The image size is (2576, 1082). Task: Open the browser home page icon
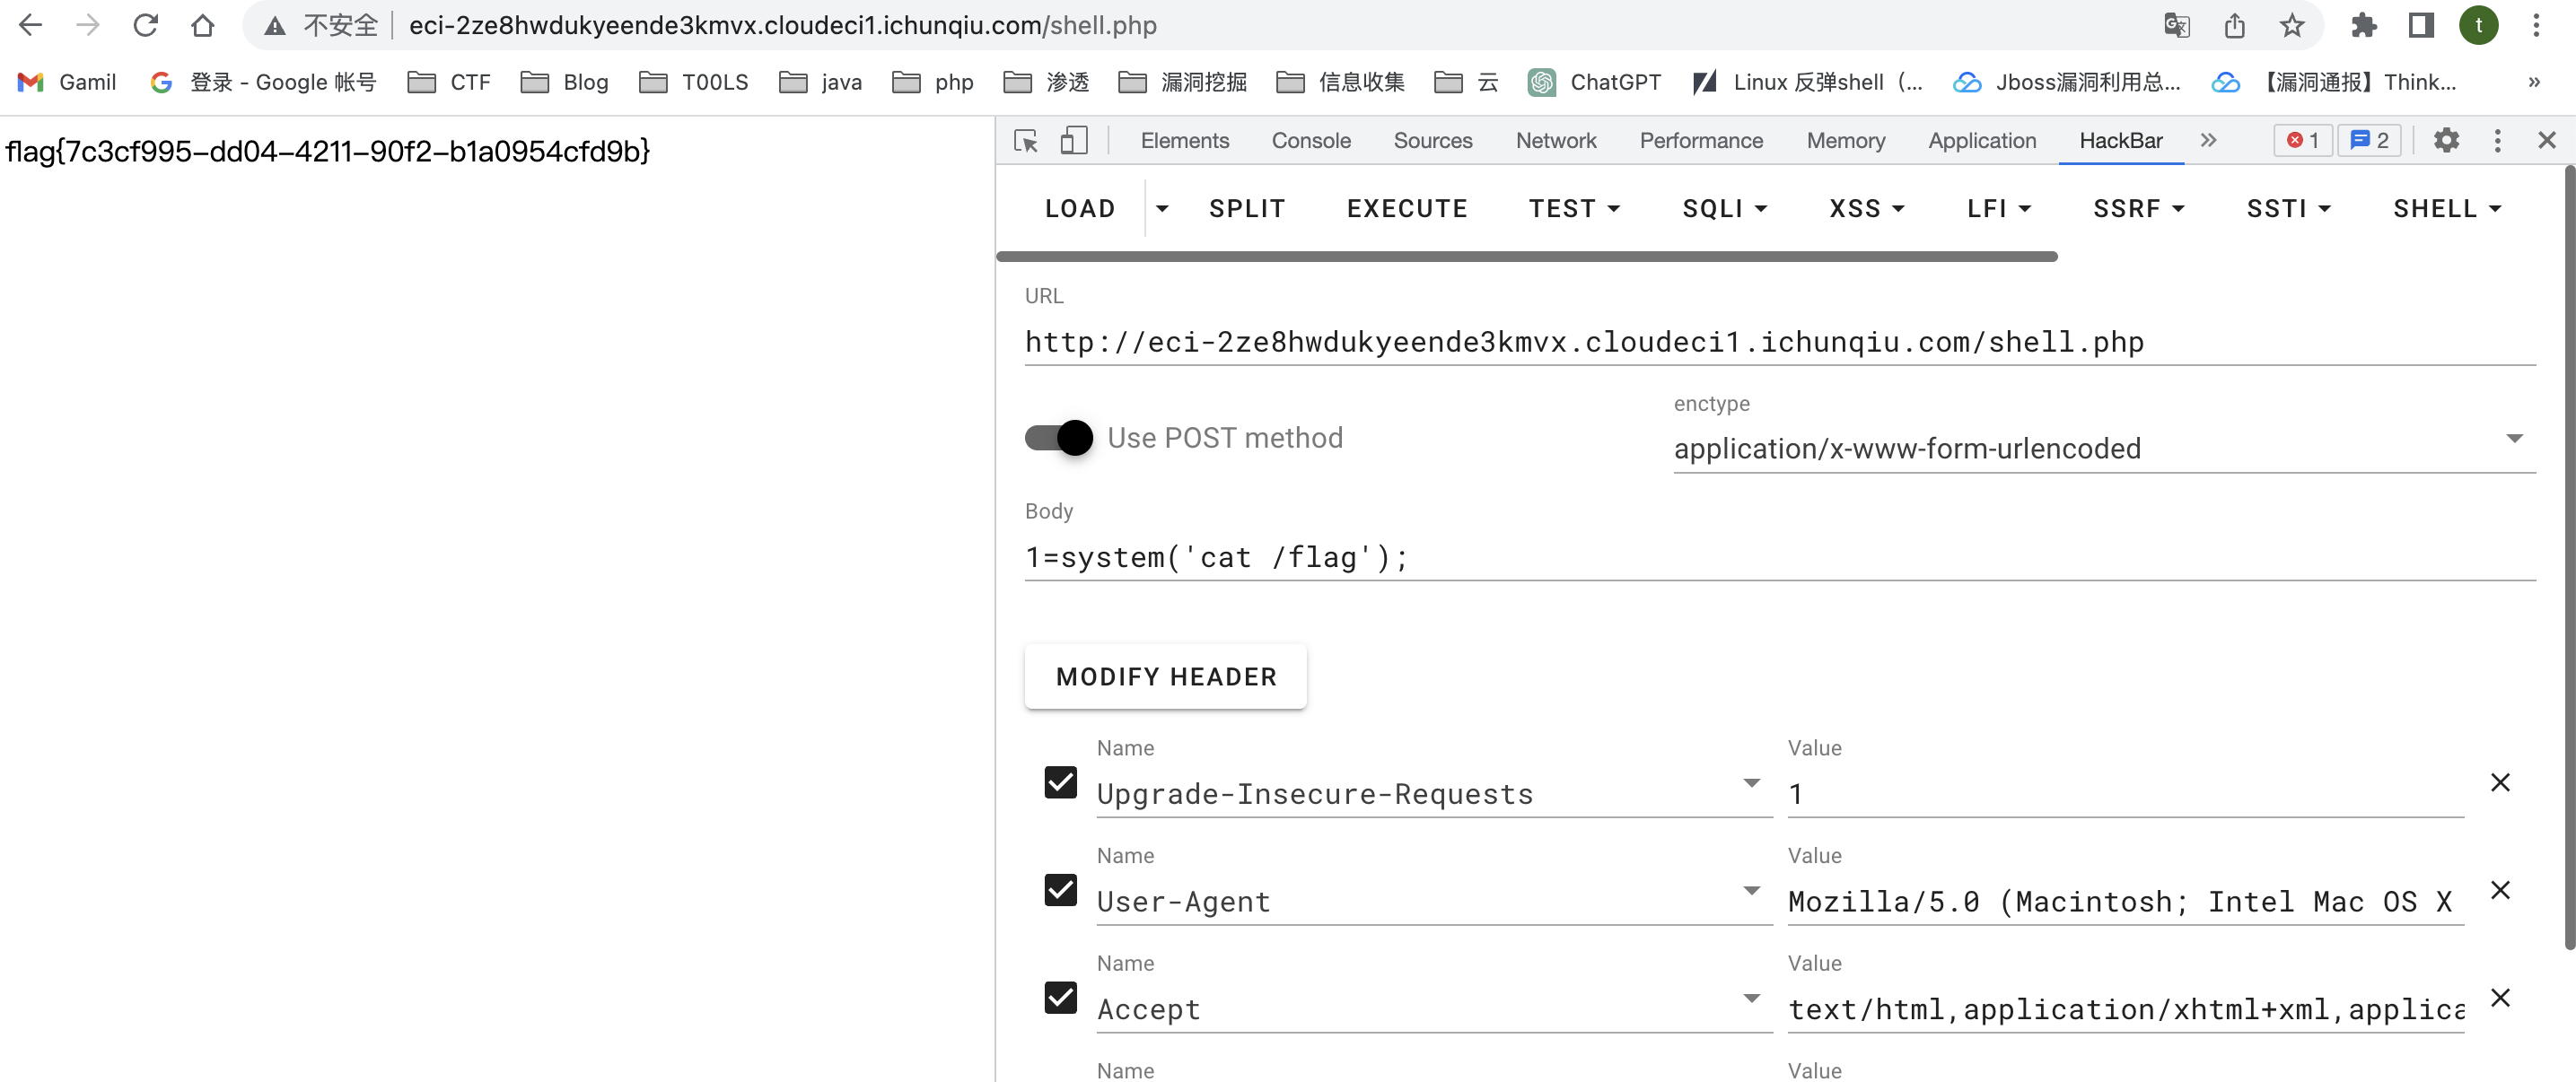(x=203, y=25)
